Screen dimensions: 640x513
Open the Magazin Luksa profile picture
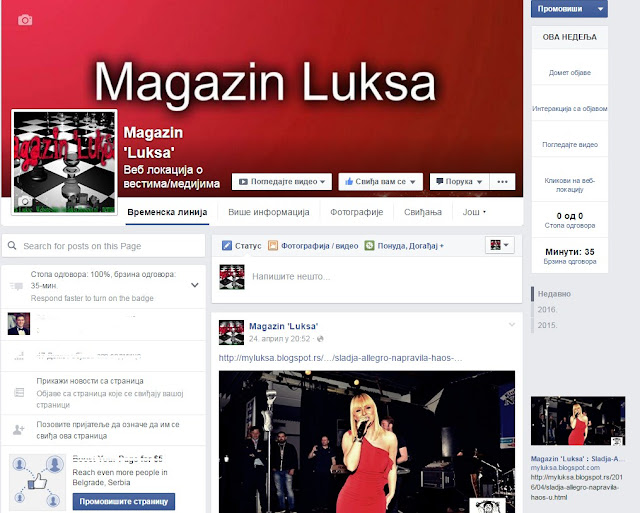pyautogui.click(x=64, y=162)
